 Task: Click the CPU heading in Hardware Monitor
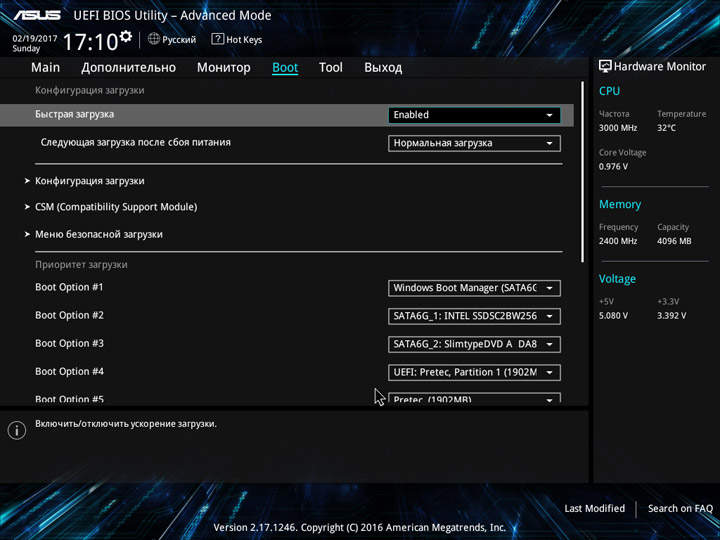coord(609,91)
